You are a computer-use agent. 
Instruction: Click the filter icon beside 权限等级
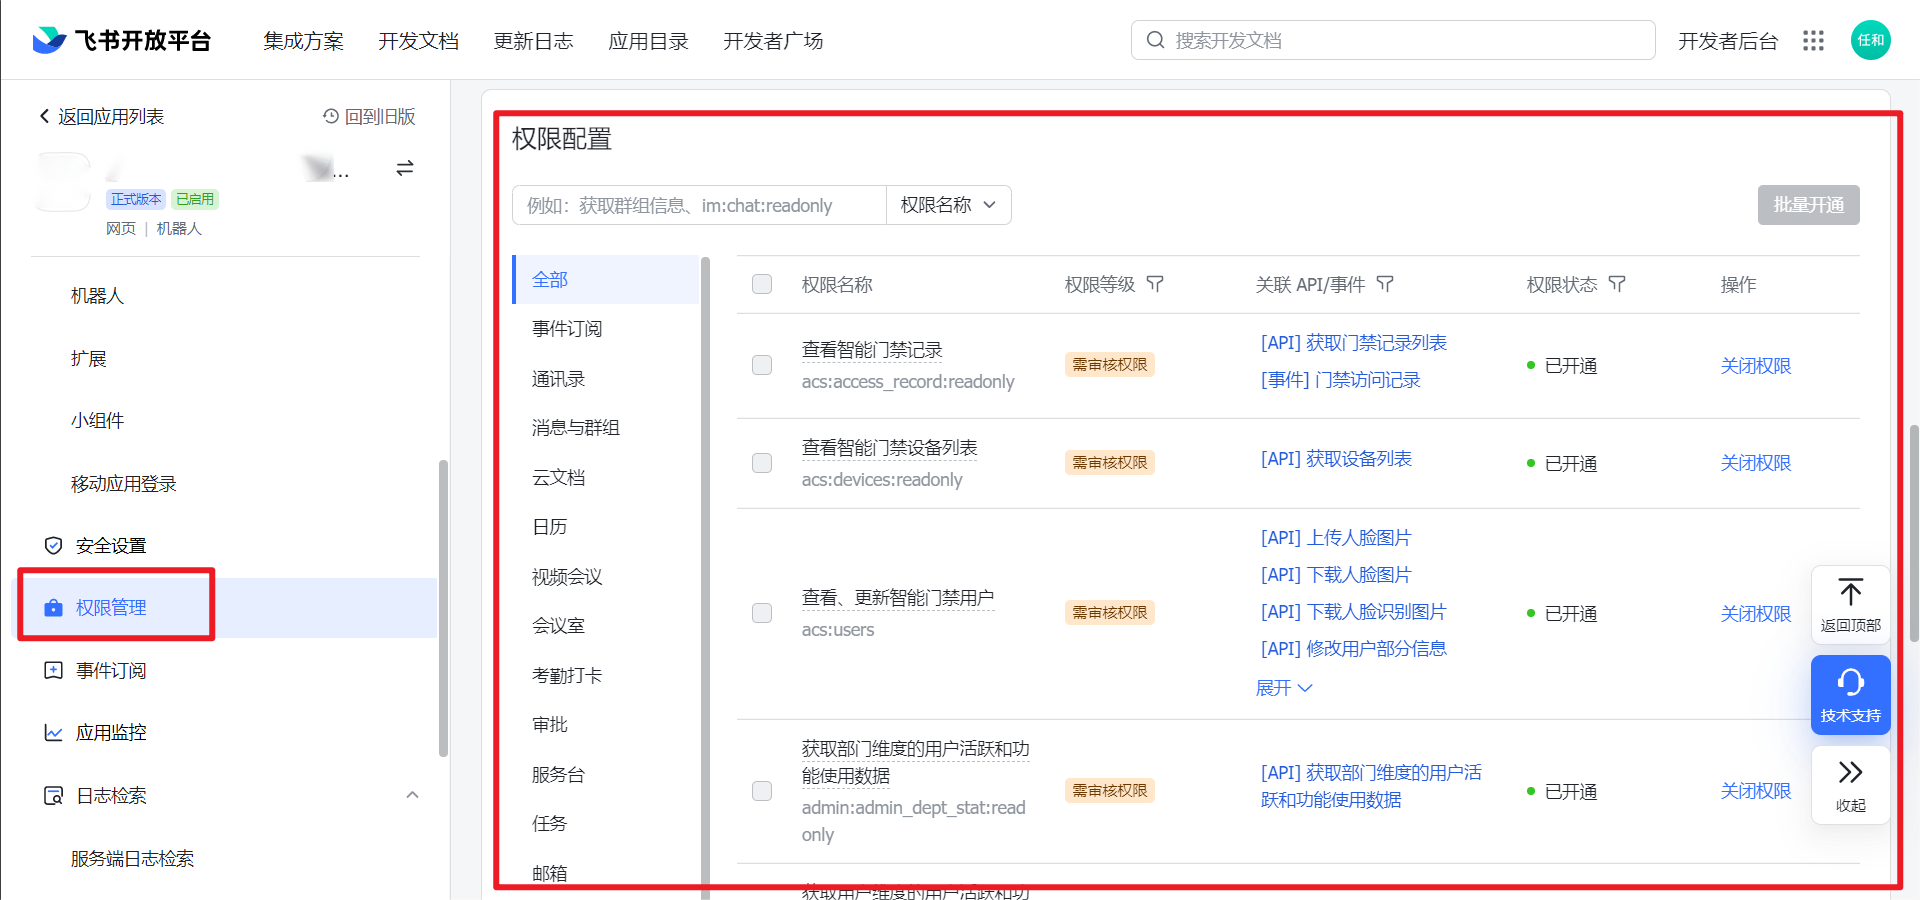coord(1156,284)
